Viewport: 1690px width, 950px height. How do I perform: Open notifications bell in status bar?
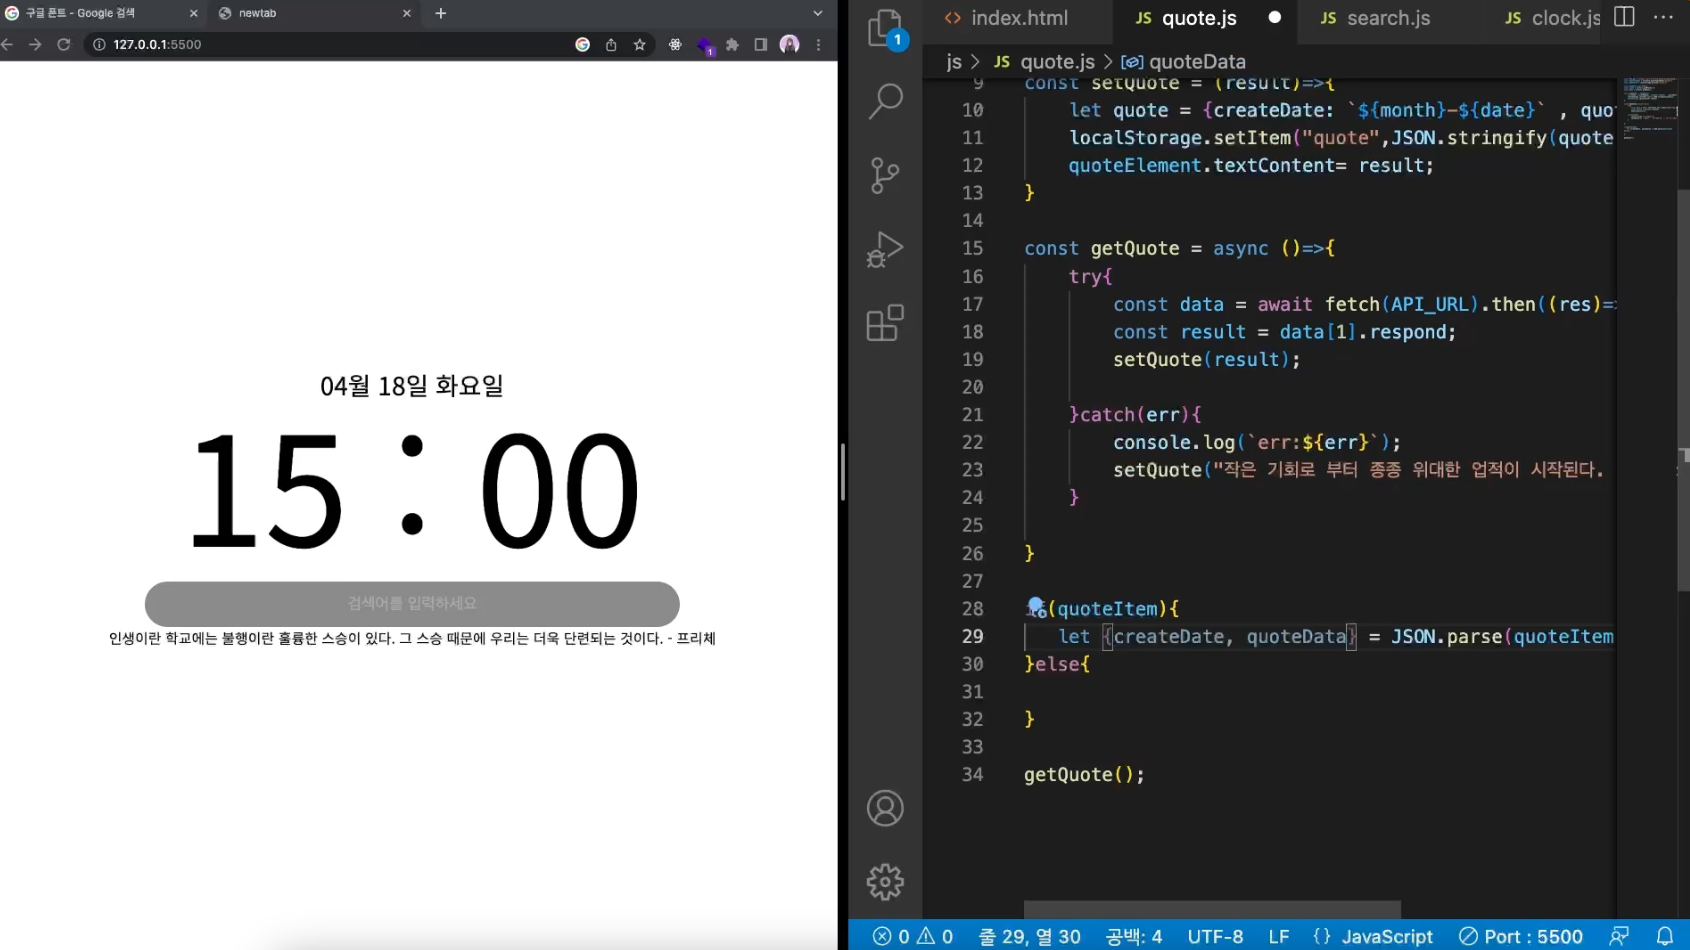click(1665, 936)
